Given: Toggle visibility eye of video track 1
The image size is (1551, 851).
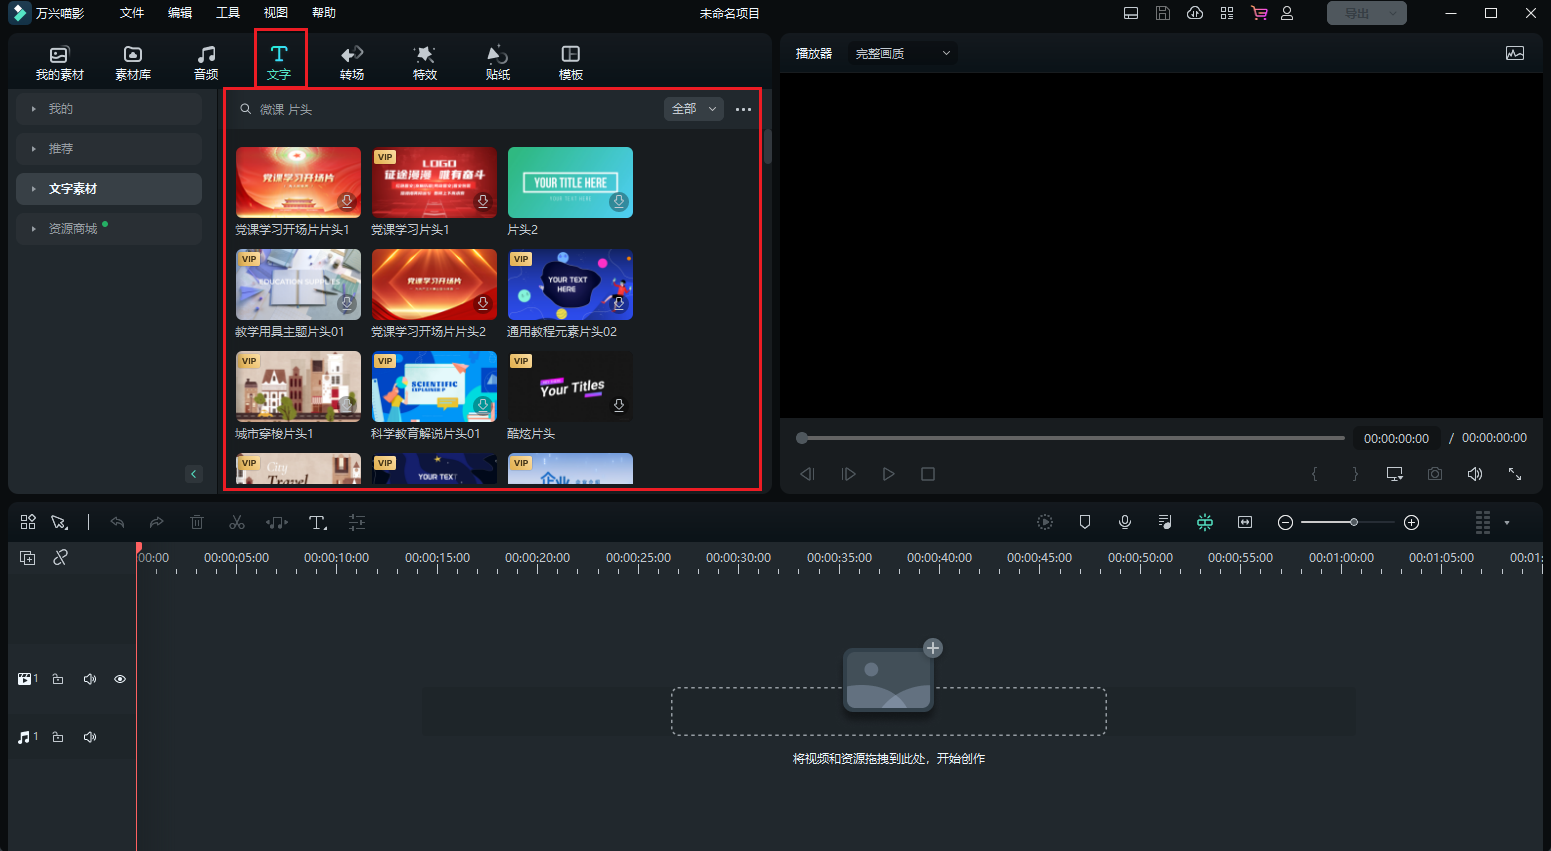Looking at the screenshot, I should tap(120, 679).
